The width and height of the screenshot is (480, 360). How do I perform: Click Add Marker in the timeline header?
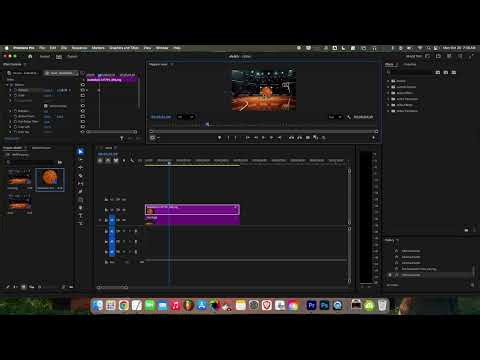point(124,161)
